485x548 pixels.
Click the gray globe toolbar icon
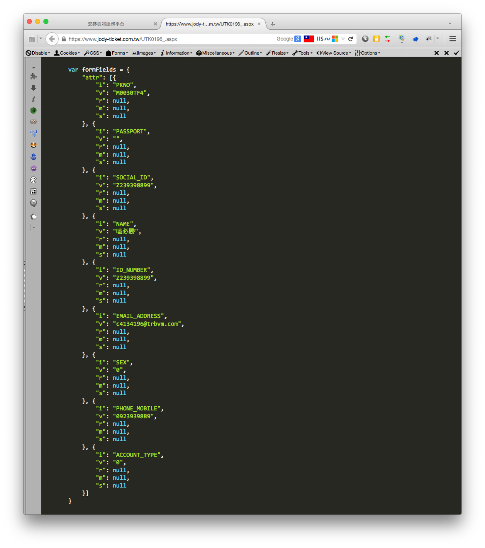coord(365,39)
